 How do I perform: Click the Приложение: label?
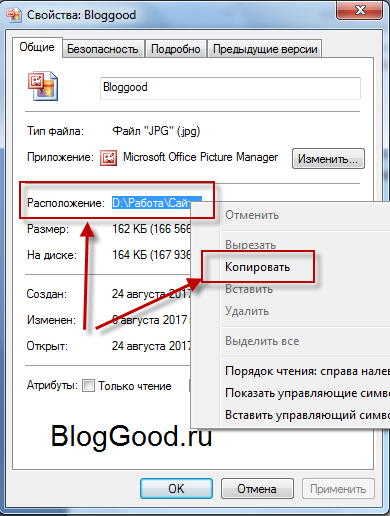tap(60, 157)
